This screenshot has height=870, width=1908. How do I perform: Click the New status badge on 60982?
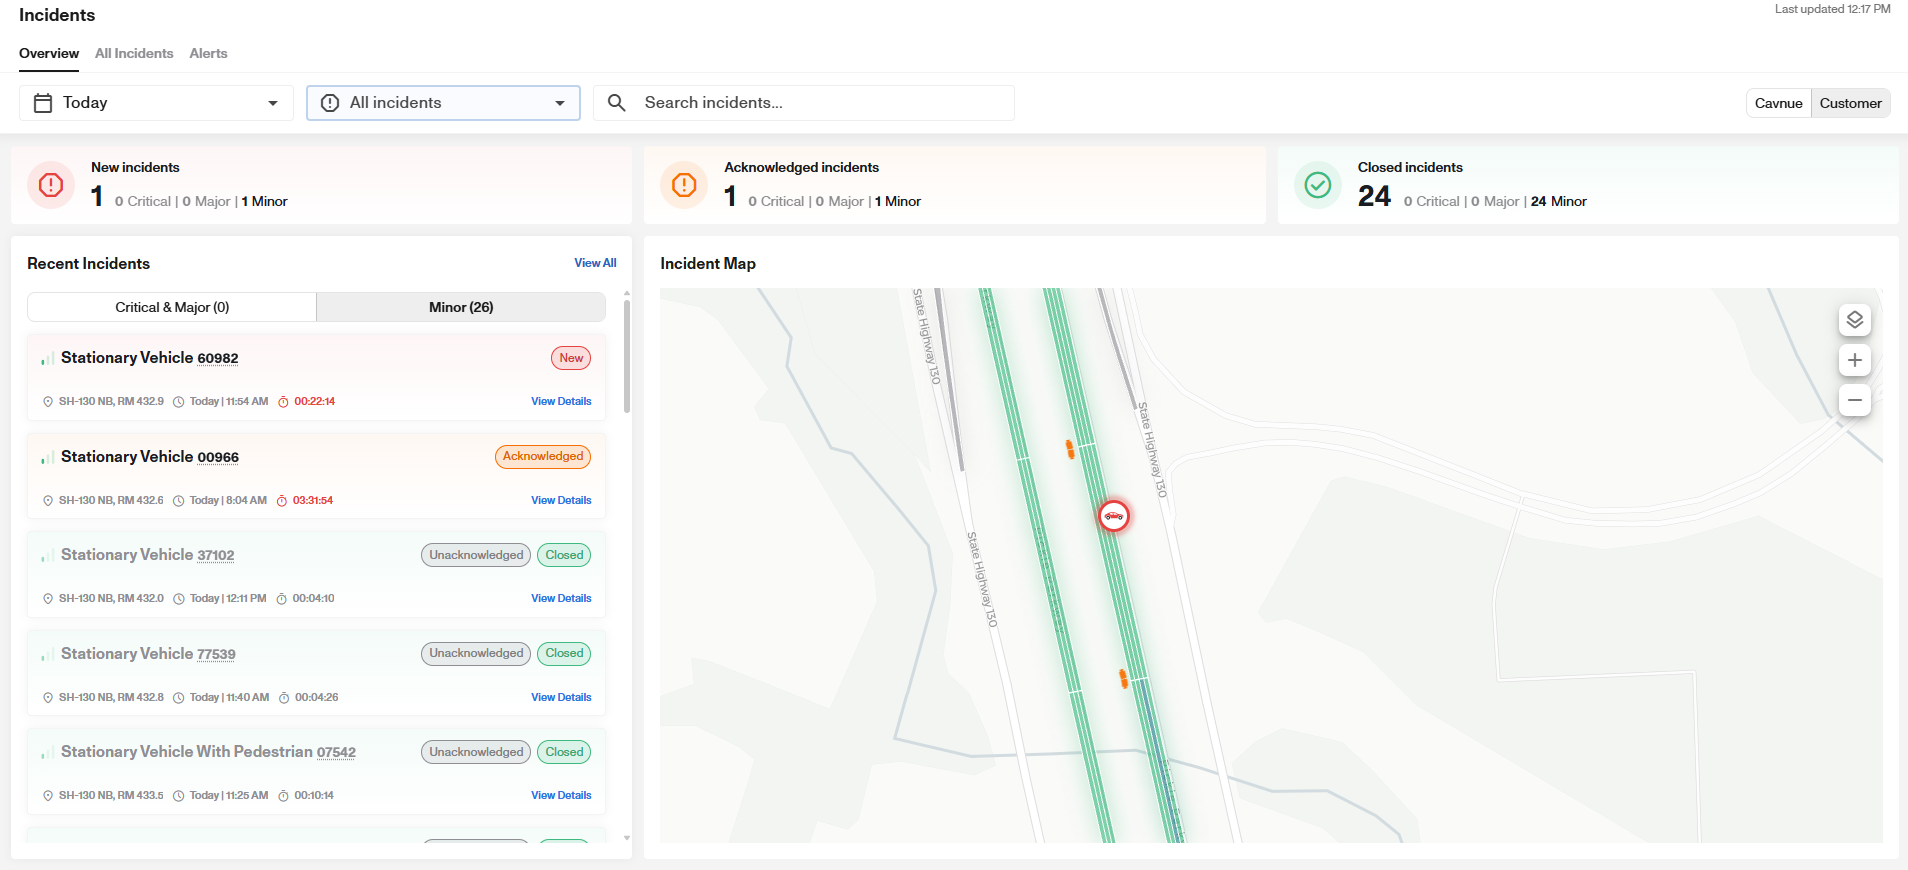point(571,358)
